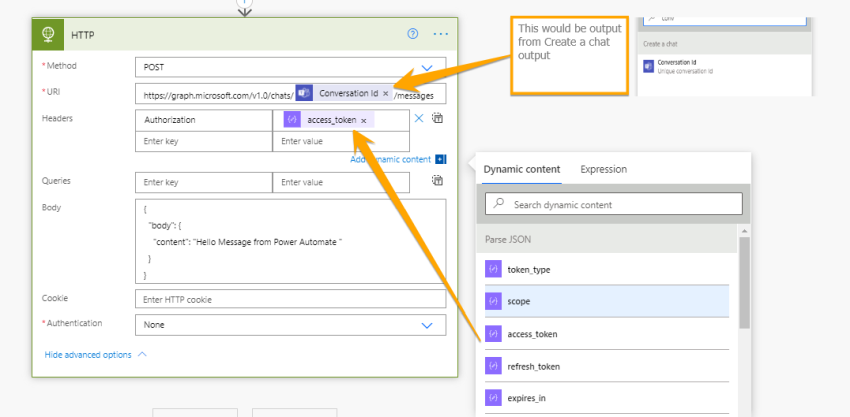Click the empty Headers Enter key field
Viewport: 850px width, 417px height.
(x=204, y=141)
